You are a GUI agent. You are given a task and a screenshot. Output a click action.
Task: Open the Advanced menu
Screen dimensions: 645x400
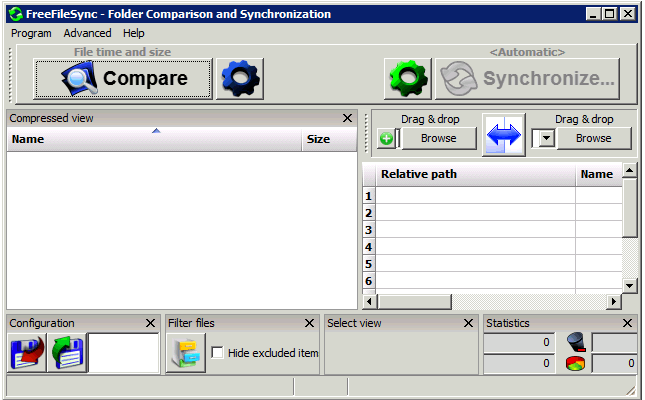(87, 33)
